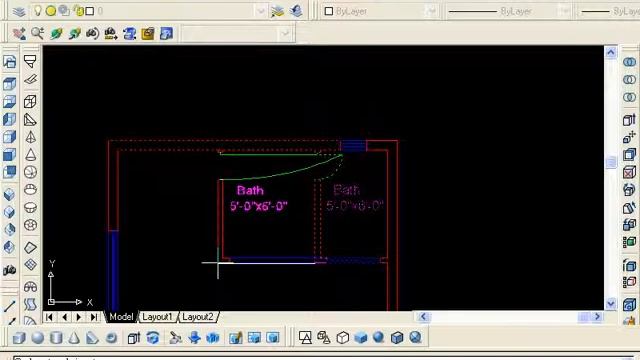Click first-tab navigation arrow button
Viewport: 640px width, 360px height.
[x=49, y=317]
